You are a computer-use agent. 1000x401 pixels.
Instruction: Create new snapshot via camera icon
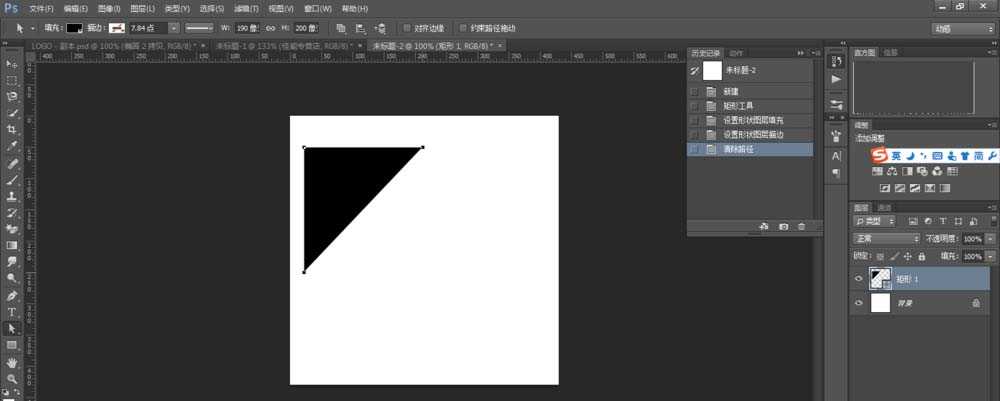coord(783,227)
